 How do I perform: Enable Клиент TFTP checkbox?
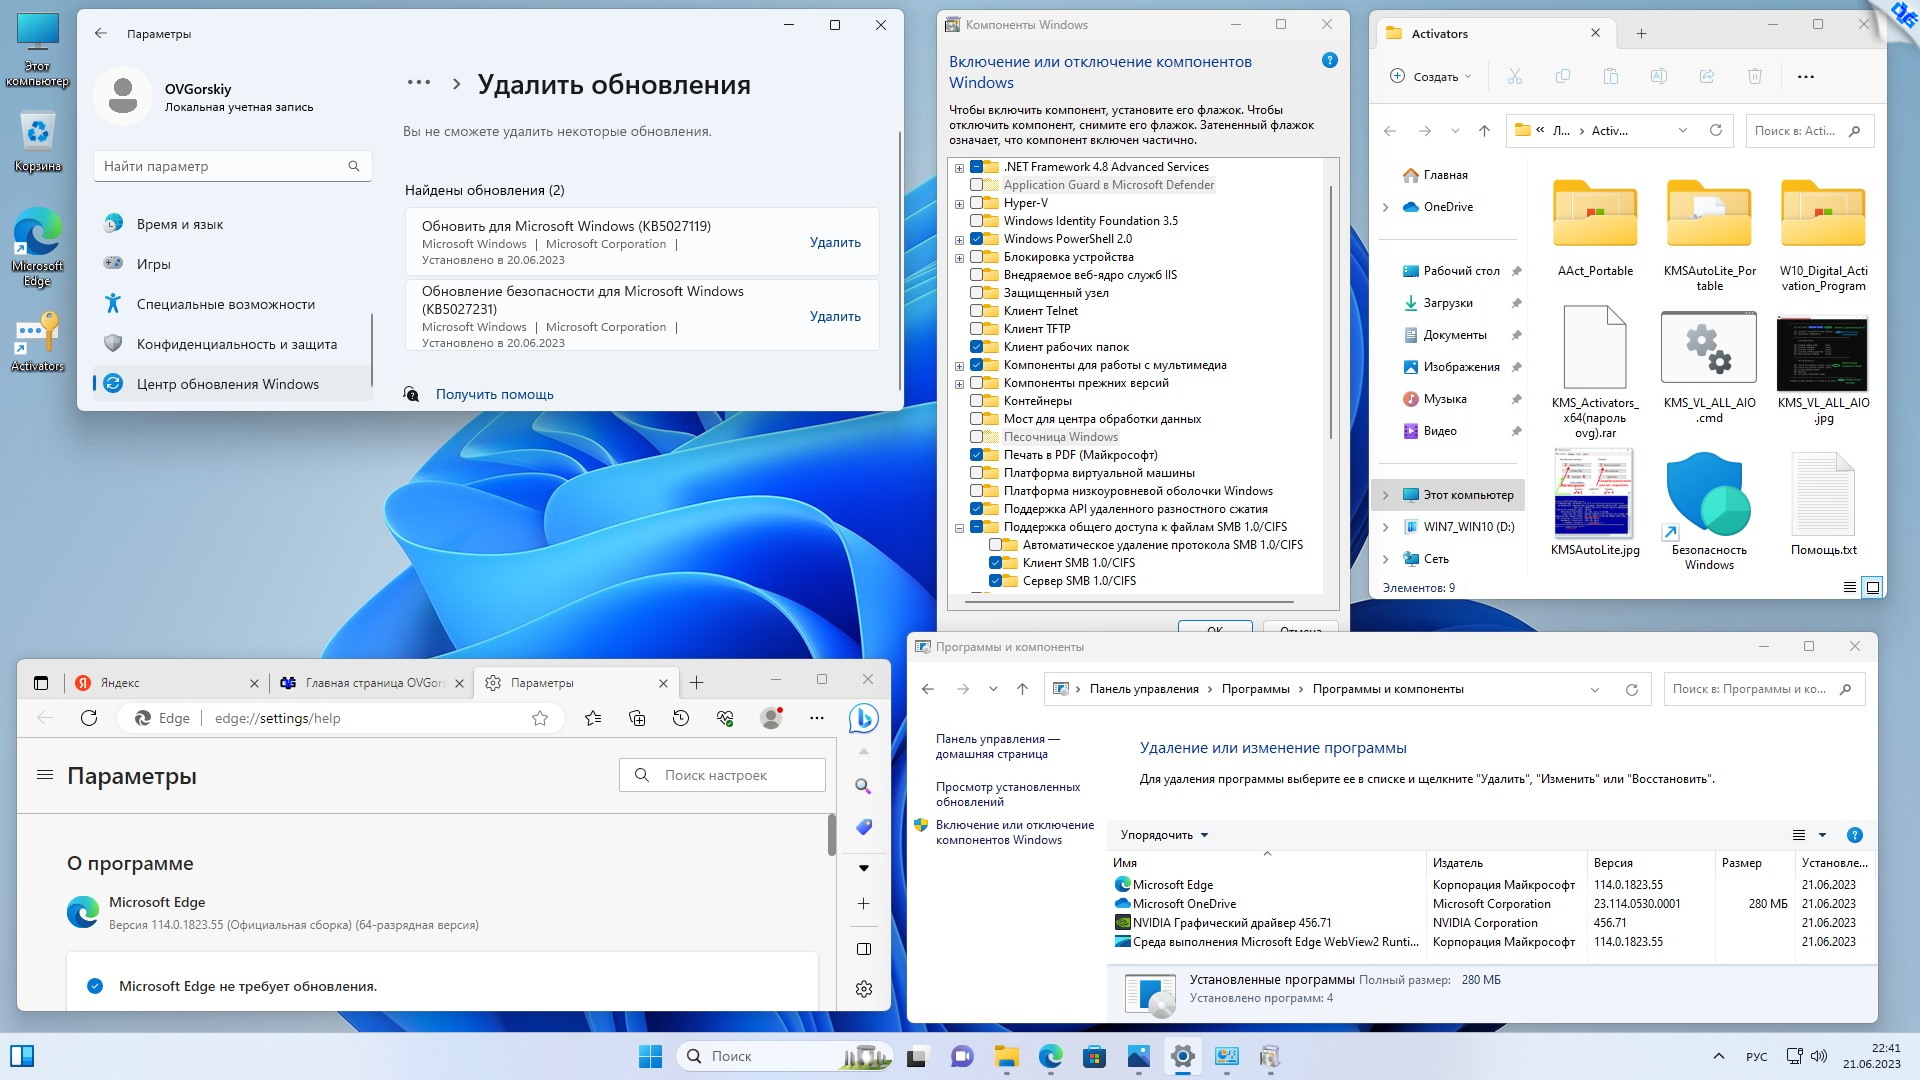977,329
